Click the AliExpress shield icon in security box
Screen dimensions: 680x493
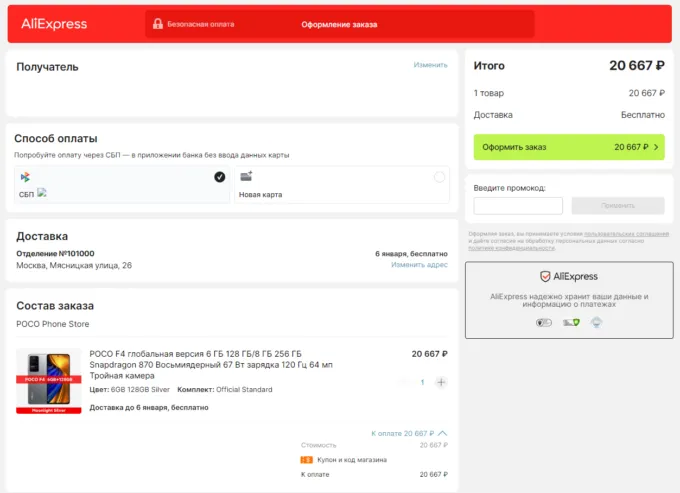(x=545, y=276)
